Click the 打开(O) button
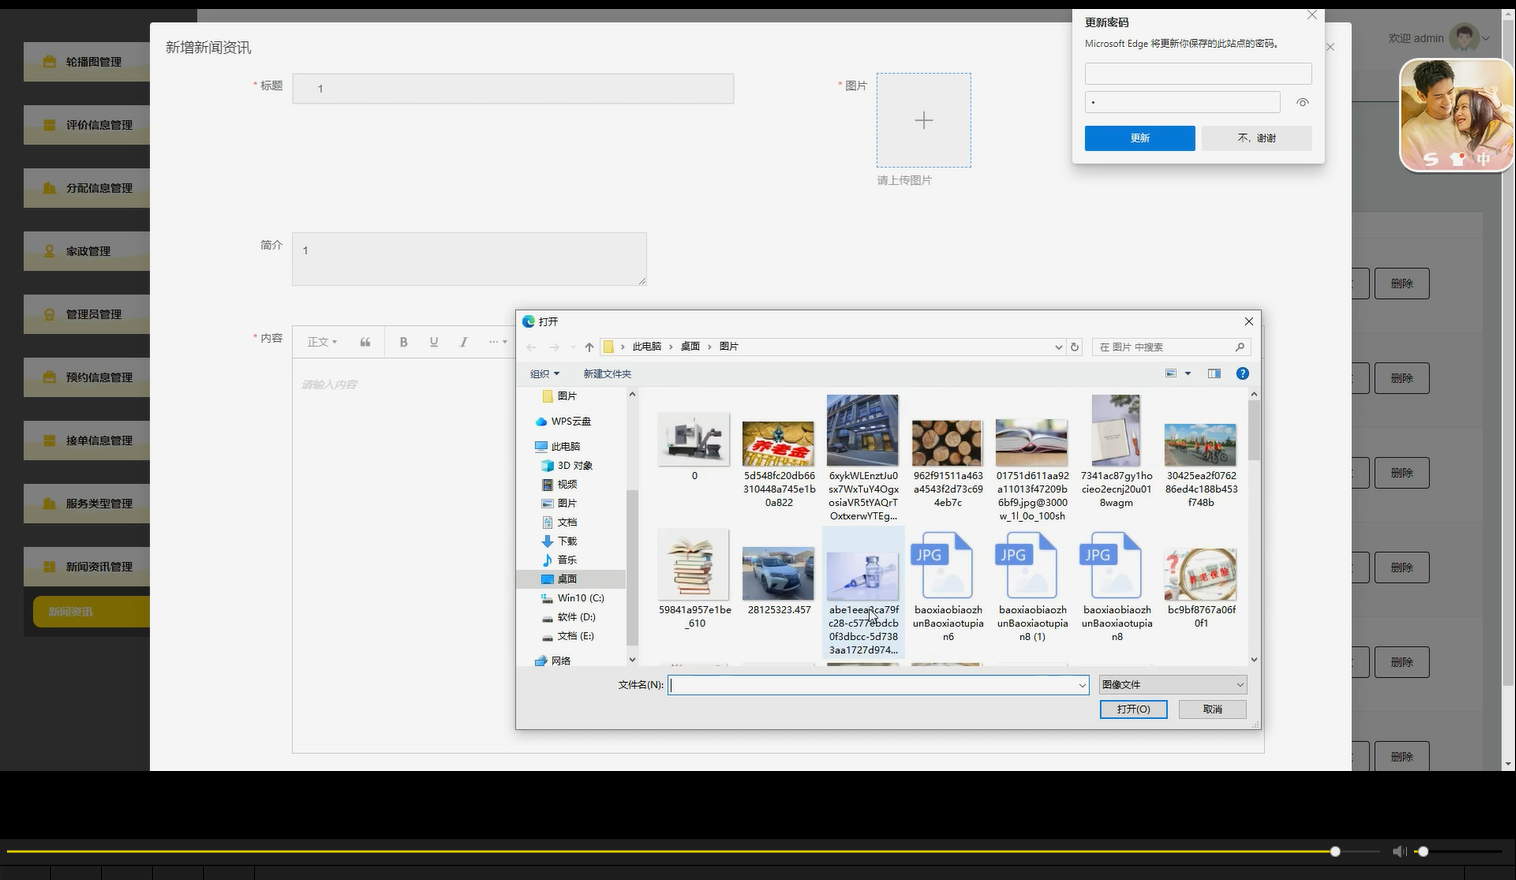This screenshot has height=880, width=1516. 1133,709
